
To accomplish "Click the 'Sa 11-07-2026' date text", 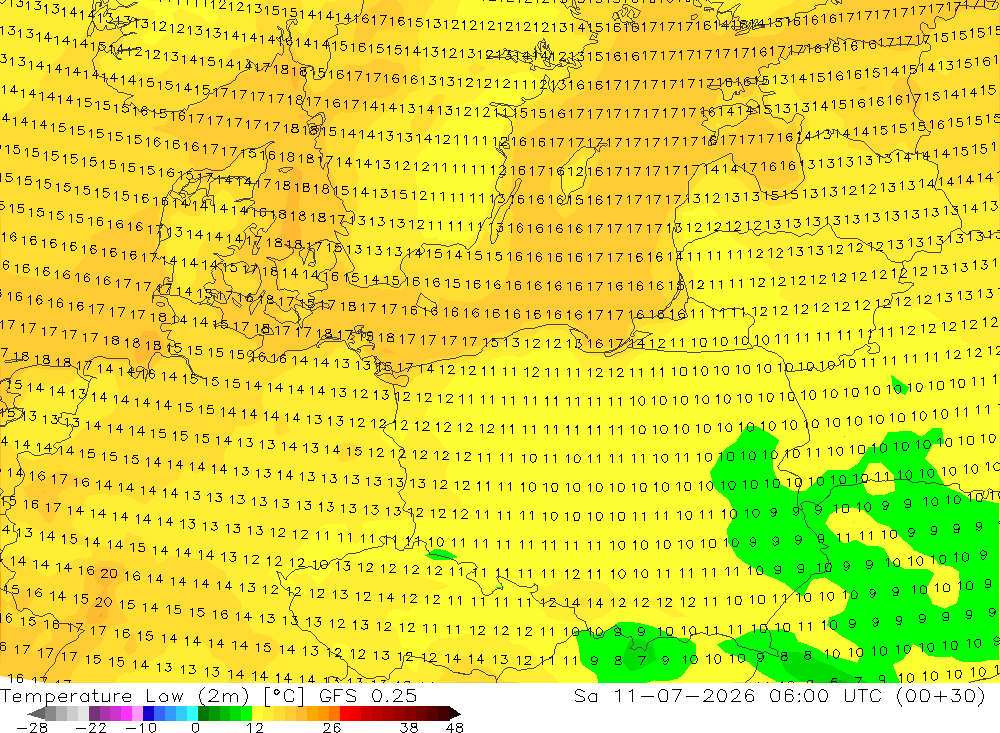I will [x=664, y=696].
